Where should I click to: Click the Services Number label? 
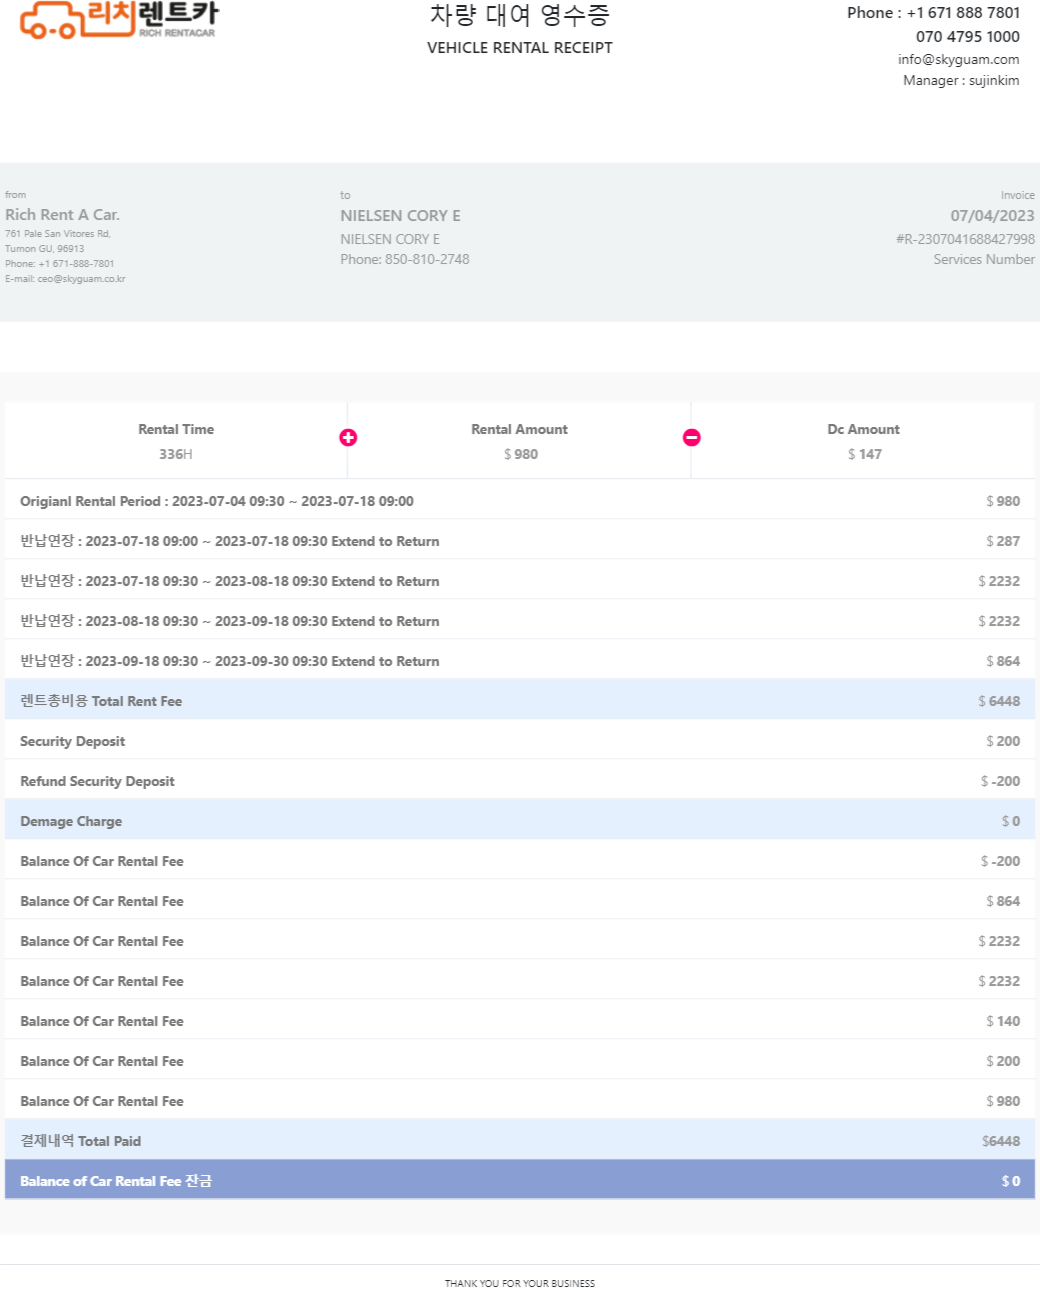(x=984, y=259)
